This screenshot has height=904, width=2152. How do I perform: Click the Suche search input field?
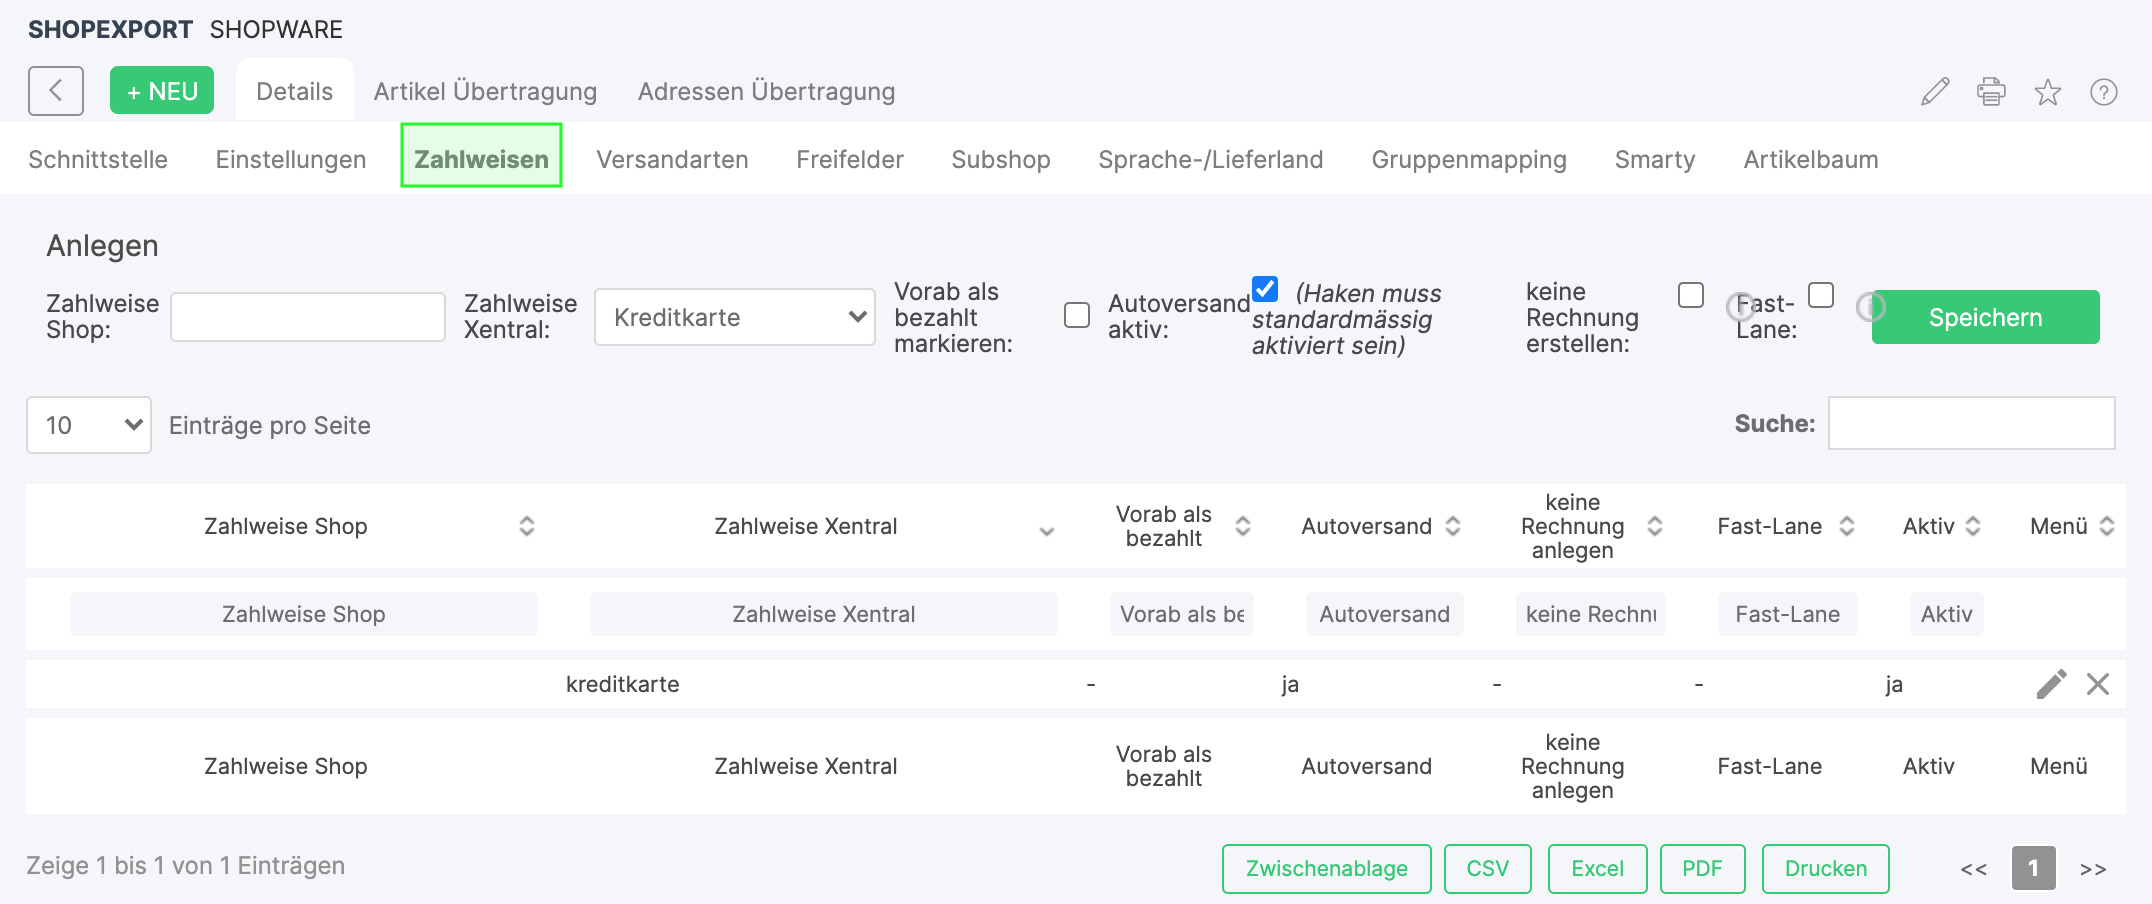[x=1971, y=423]
